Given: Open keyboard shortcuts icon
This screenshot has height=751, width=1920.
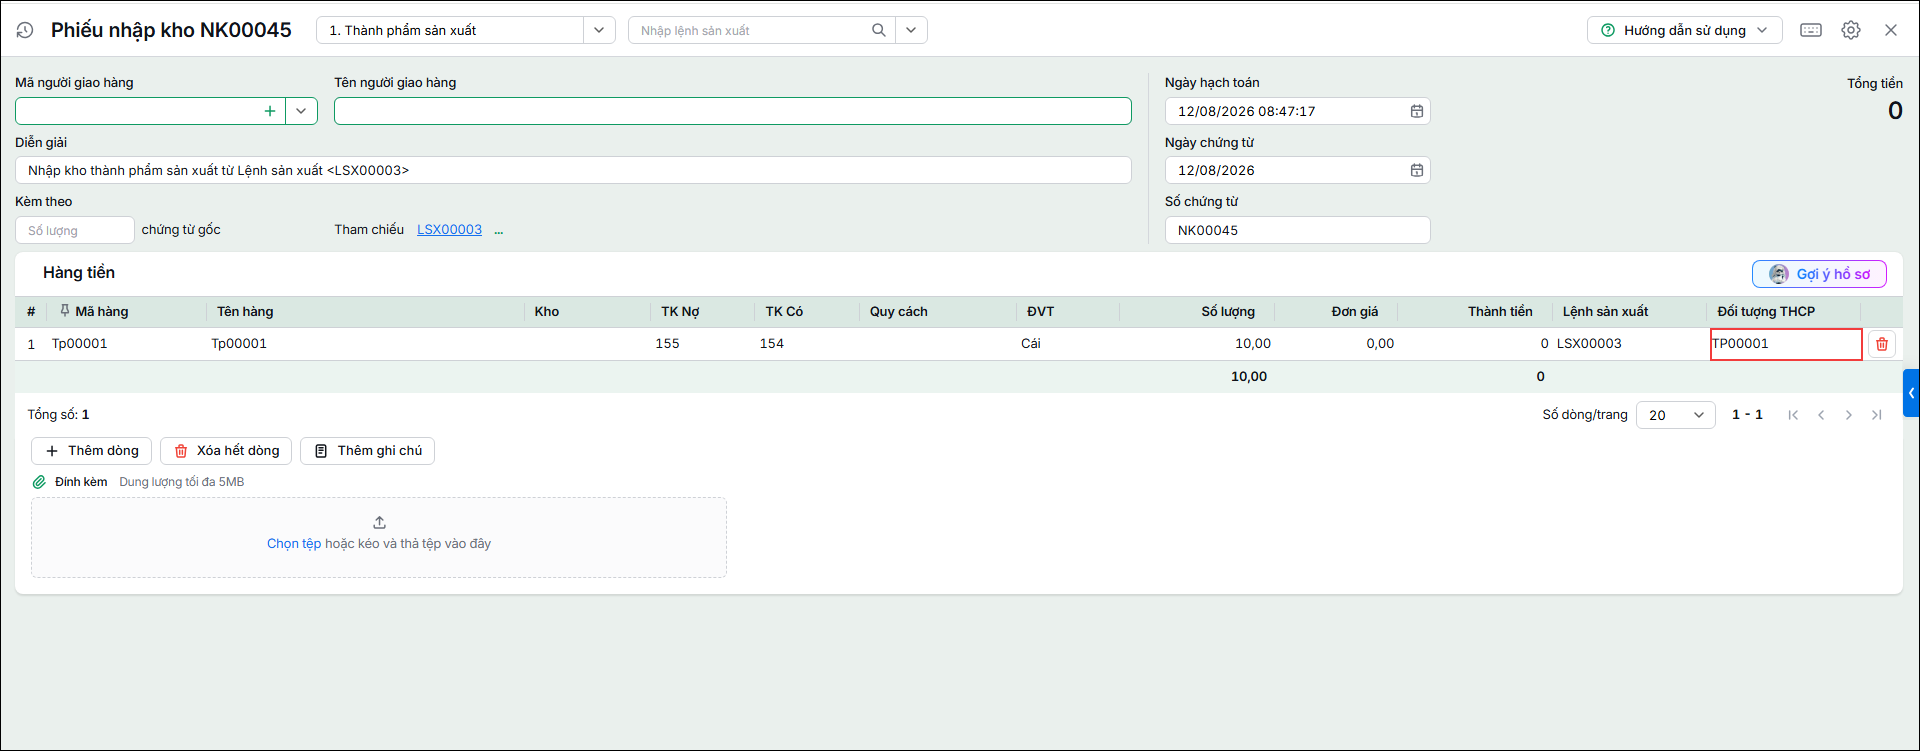Looking at the screenshot, I should tap(1811, 30).
